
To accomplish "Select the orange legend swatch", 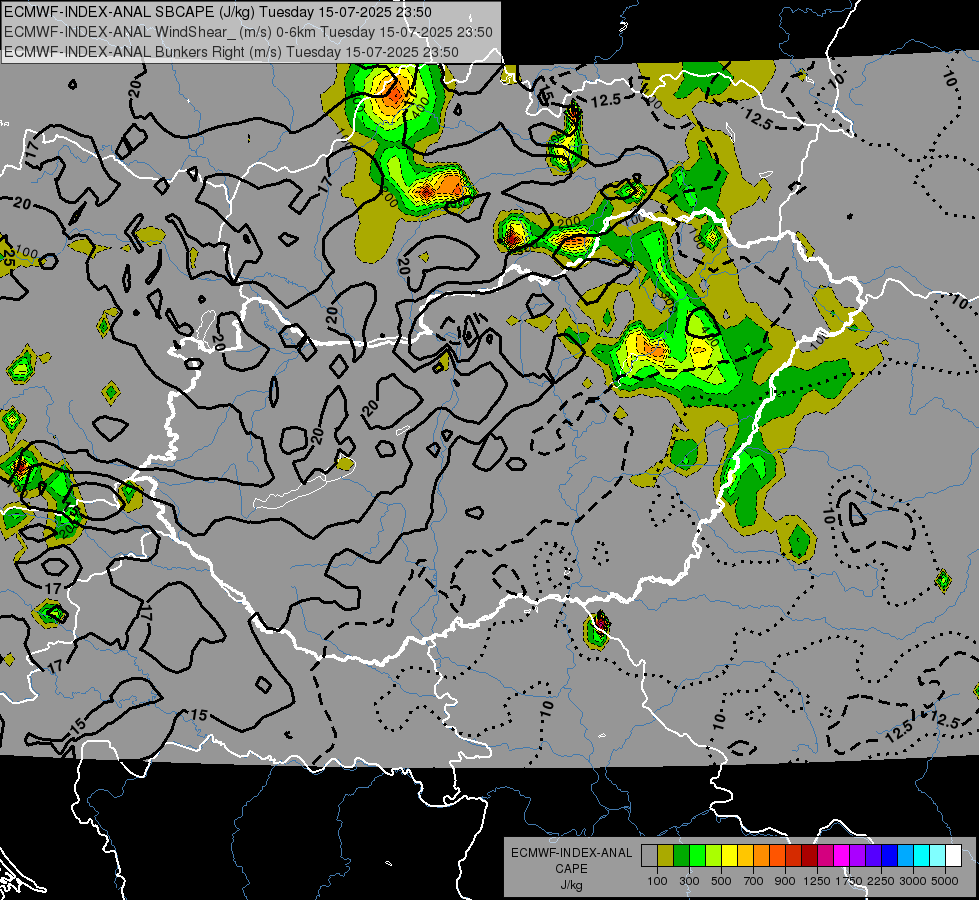I will click(762, 855).
